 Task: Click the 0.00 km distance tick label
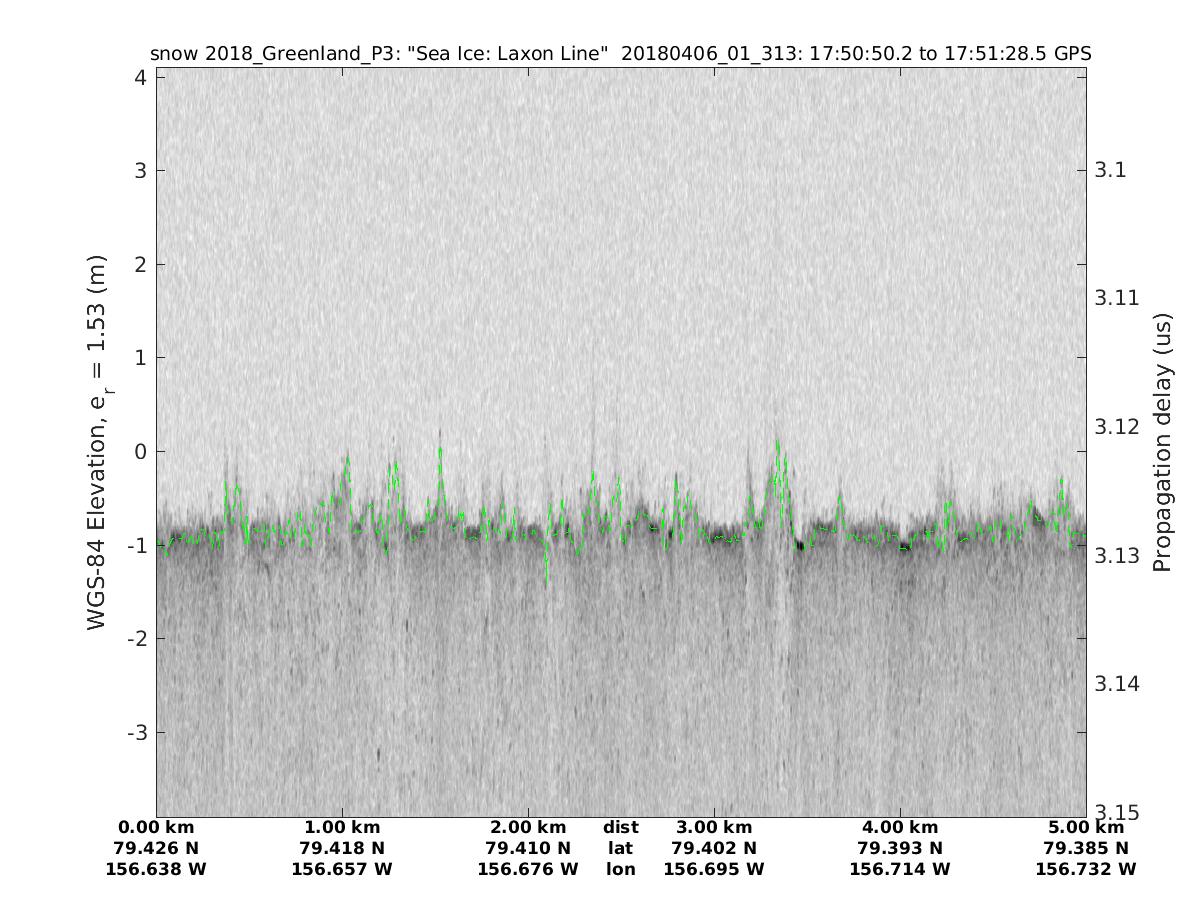coord(156,827)
